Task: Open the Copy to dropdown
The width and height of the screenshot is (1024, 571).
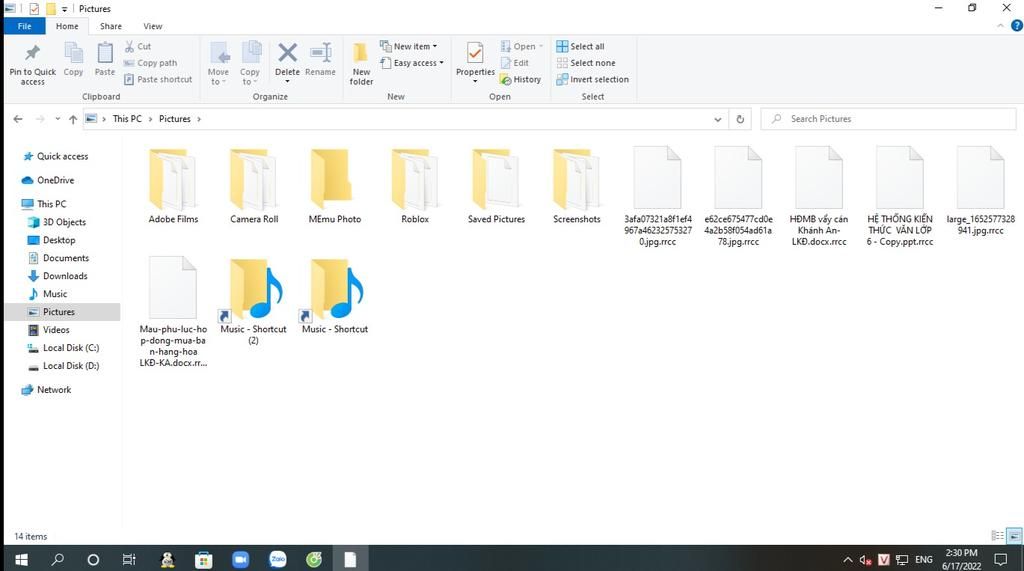Action: (x=250, y=64)
